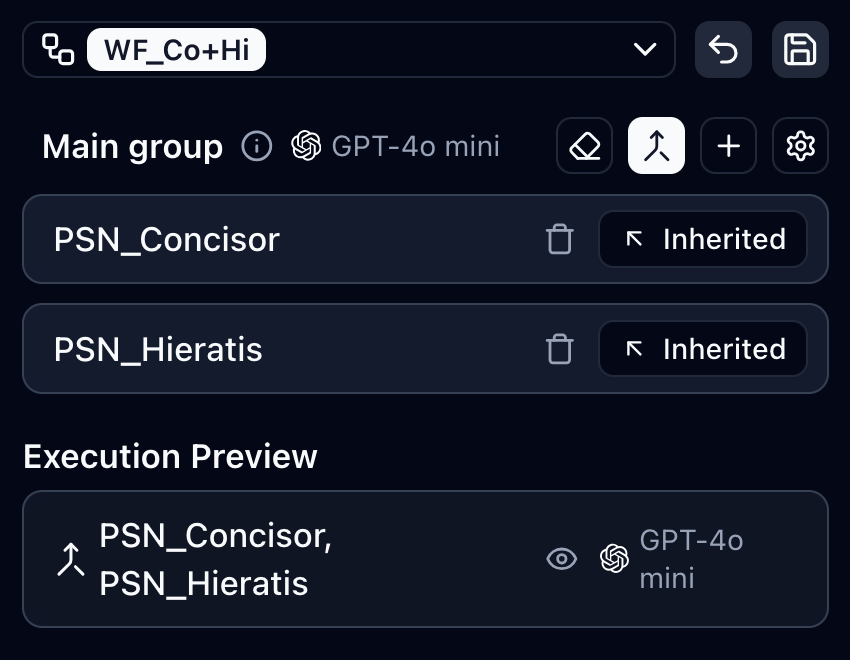Click the info icon beside Main group
The width and height of the screenshot is (850, 660).
(257, 147)
